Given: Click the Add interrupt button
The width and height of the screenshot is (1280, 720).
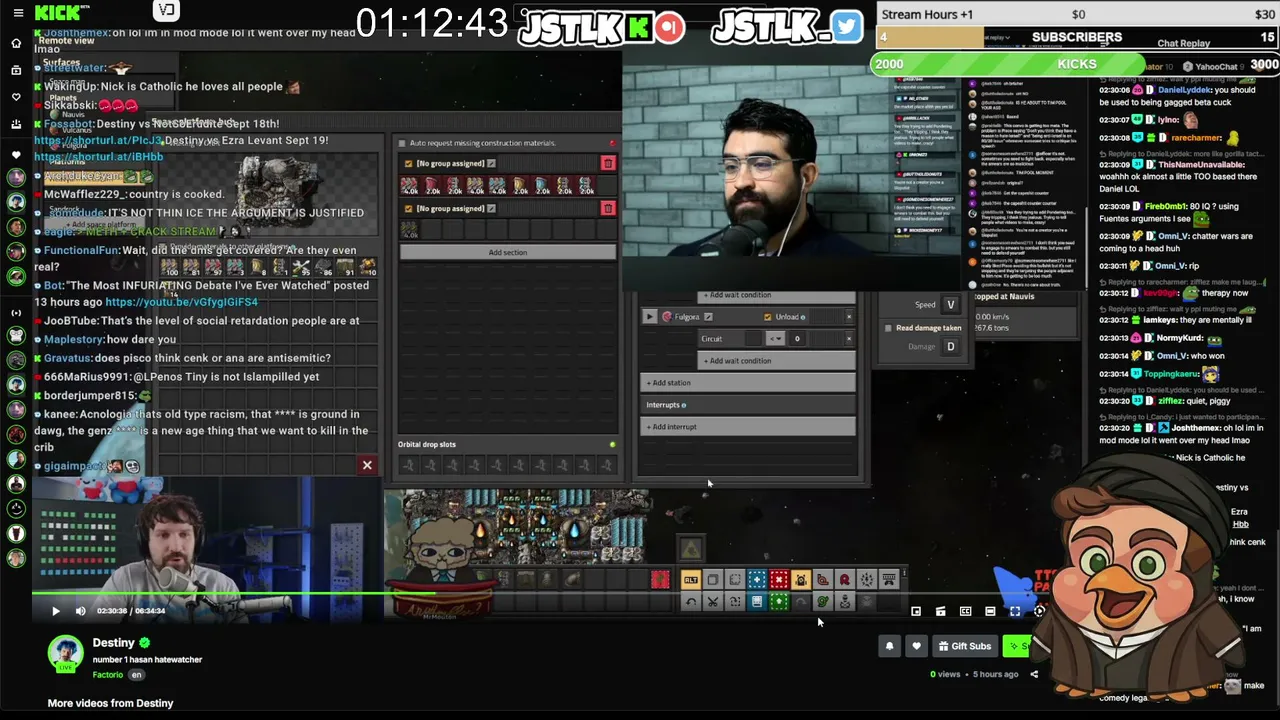Looking at the screenshot, I should (748, 427).
